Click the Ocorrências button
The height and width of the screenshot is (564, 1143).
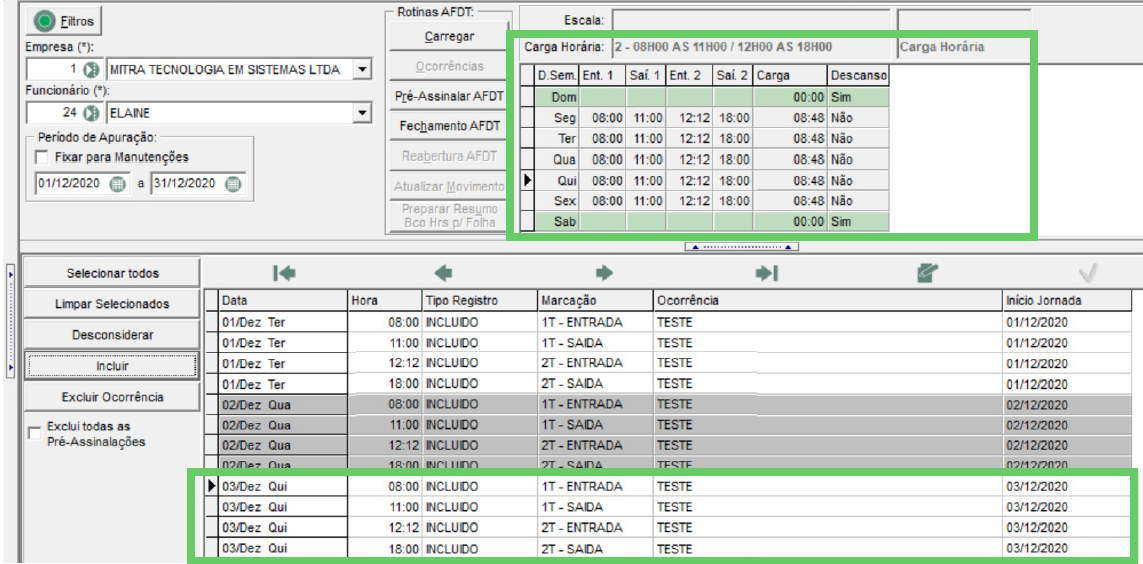(449, 66)
